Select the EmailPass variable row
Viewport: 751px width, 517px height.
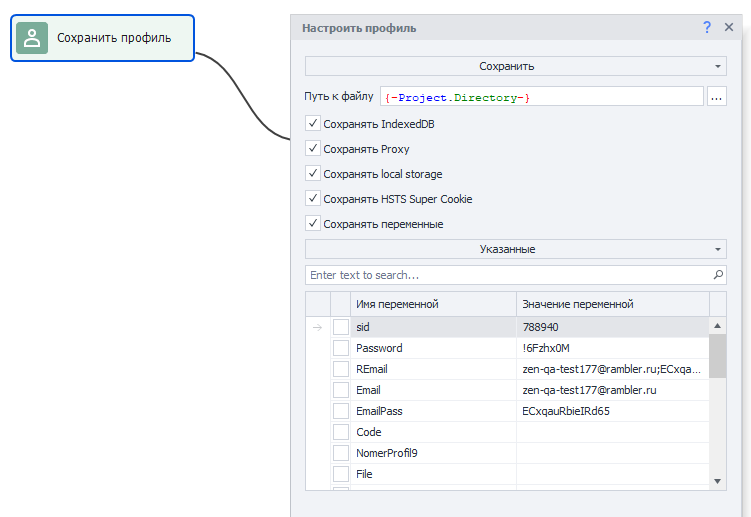point(433,411)
